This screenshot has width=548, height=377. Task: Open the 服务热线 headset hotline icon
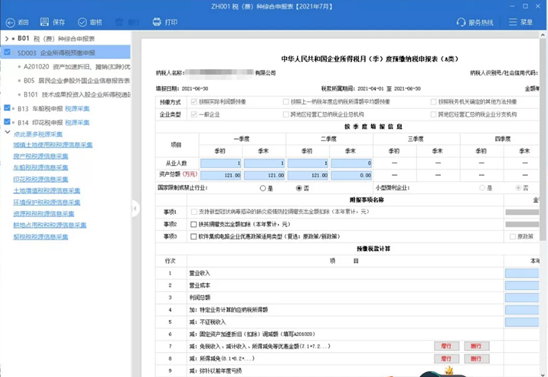click(461, 22)
